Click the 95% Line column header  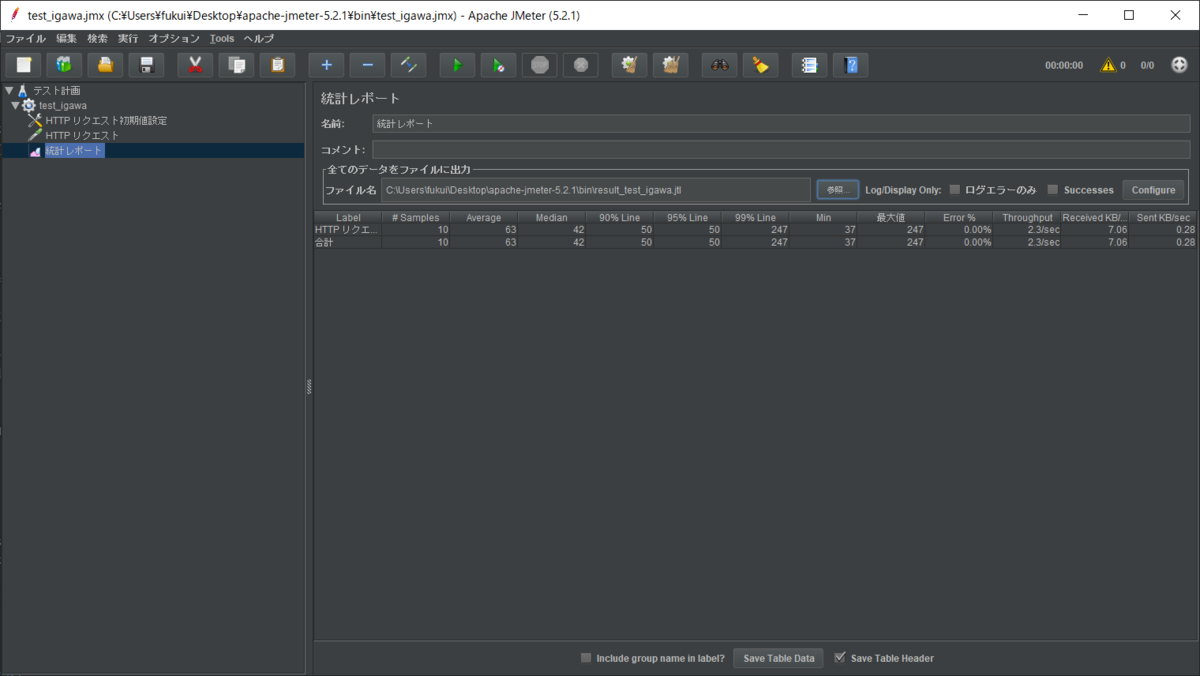pos(688,217)
